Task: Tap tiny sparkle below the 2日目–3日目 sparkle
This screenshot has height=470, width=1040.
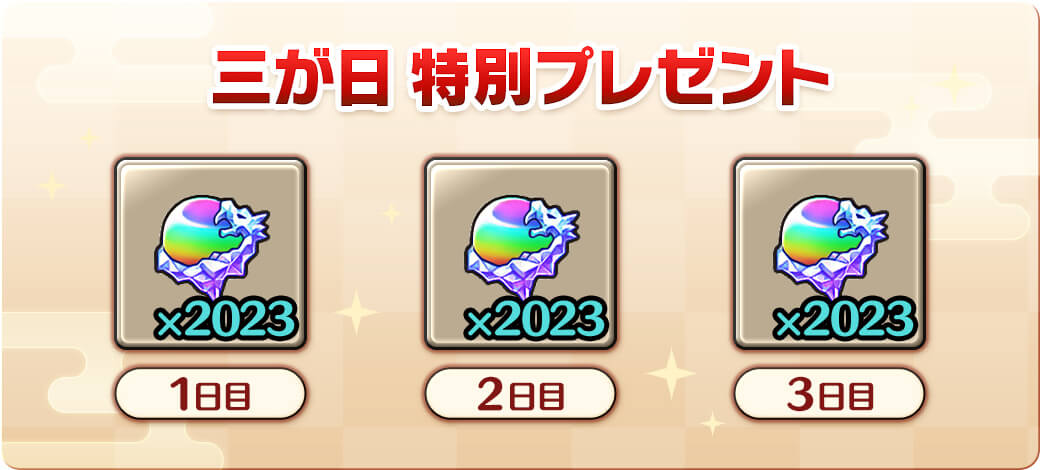Action: coord(713,423)
